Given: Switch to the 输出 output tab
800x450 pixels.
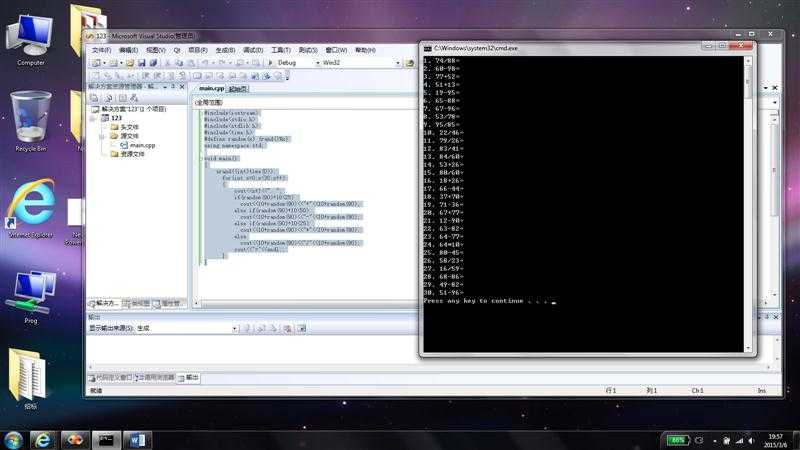Looking at the screenshot, I should pyautogui.click(x=189, y=378).
